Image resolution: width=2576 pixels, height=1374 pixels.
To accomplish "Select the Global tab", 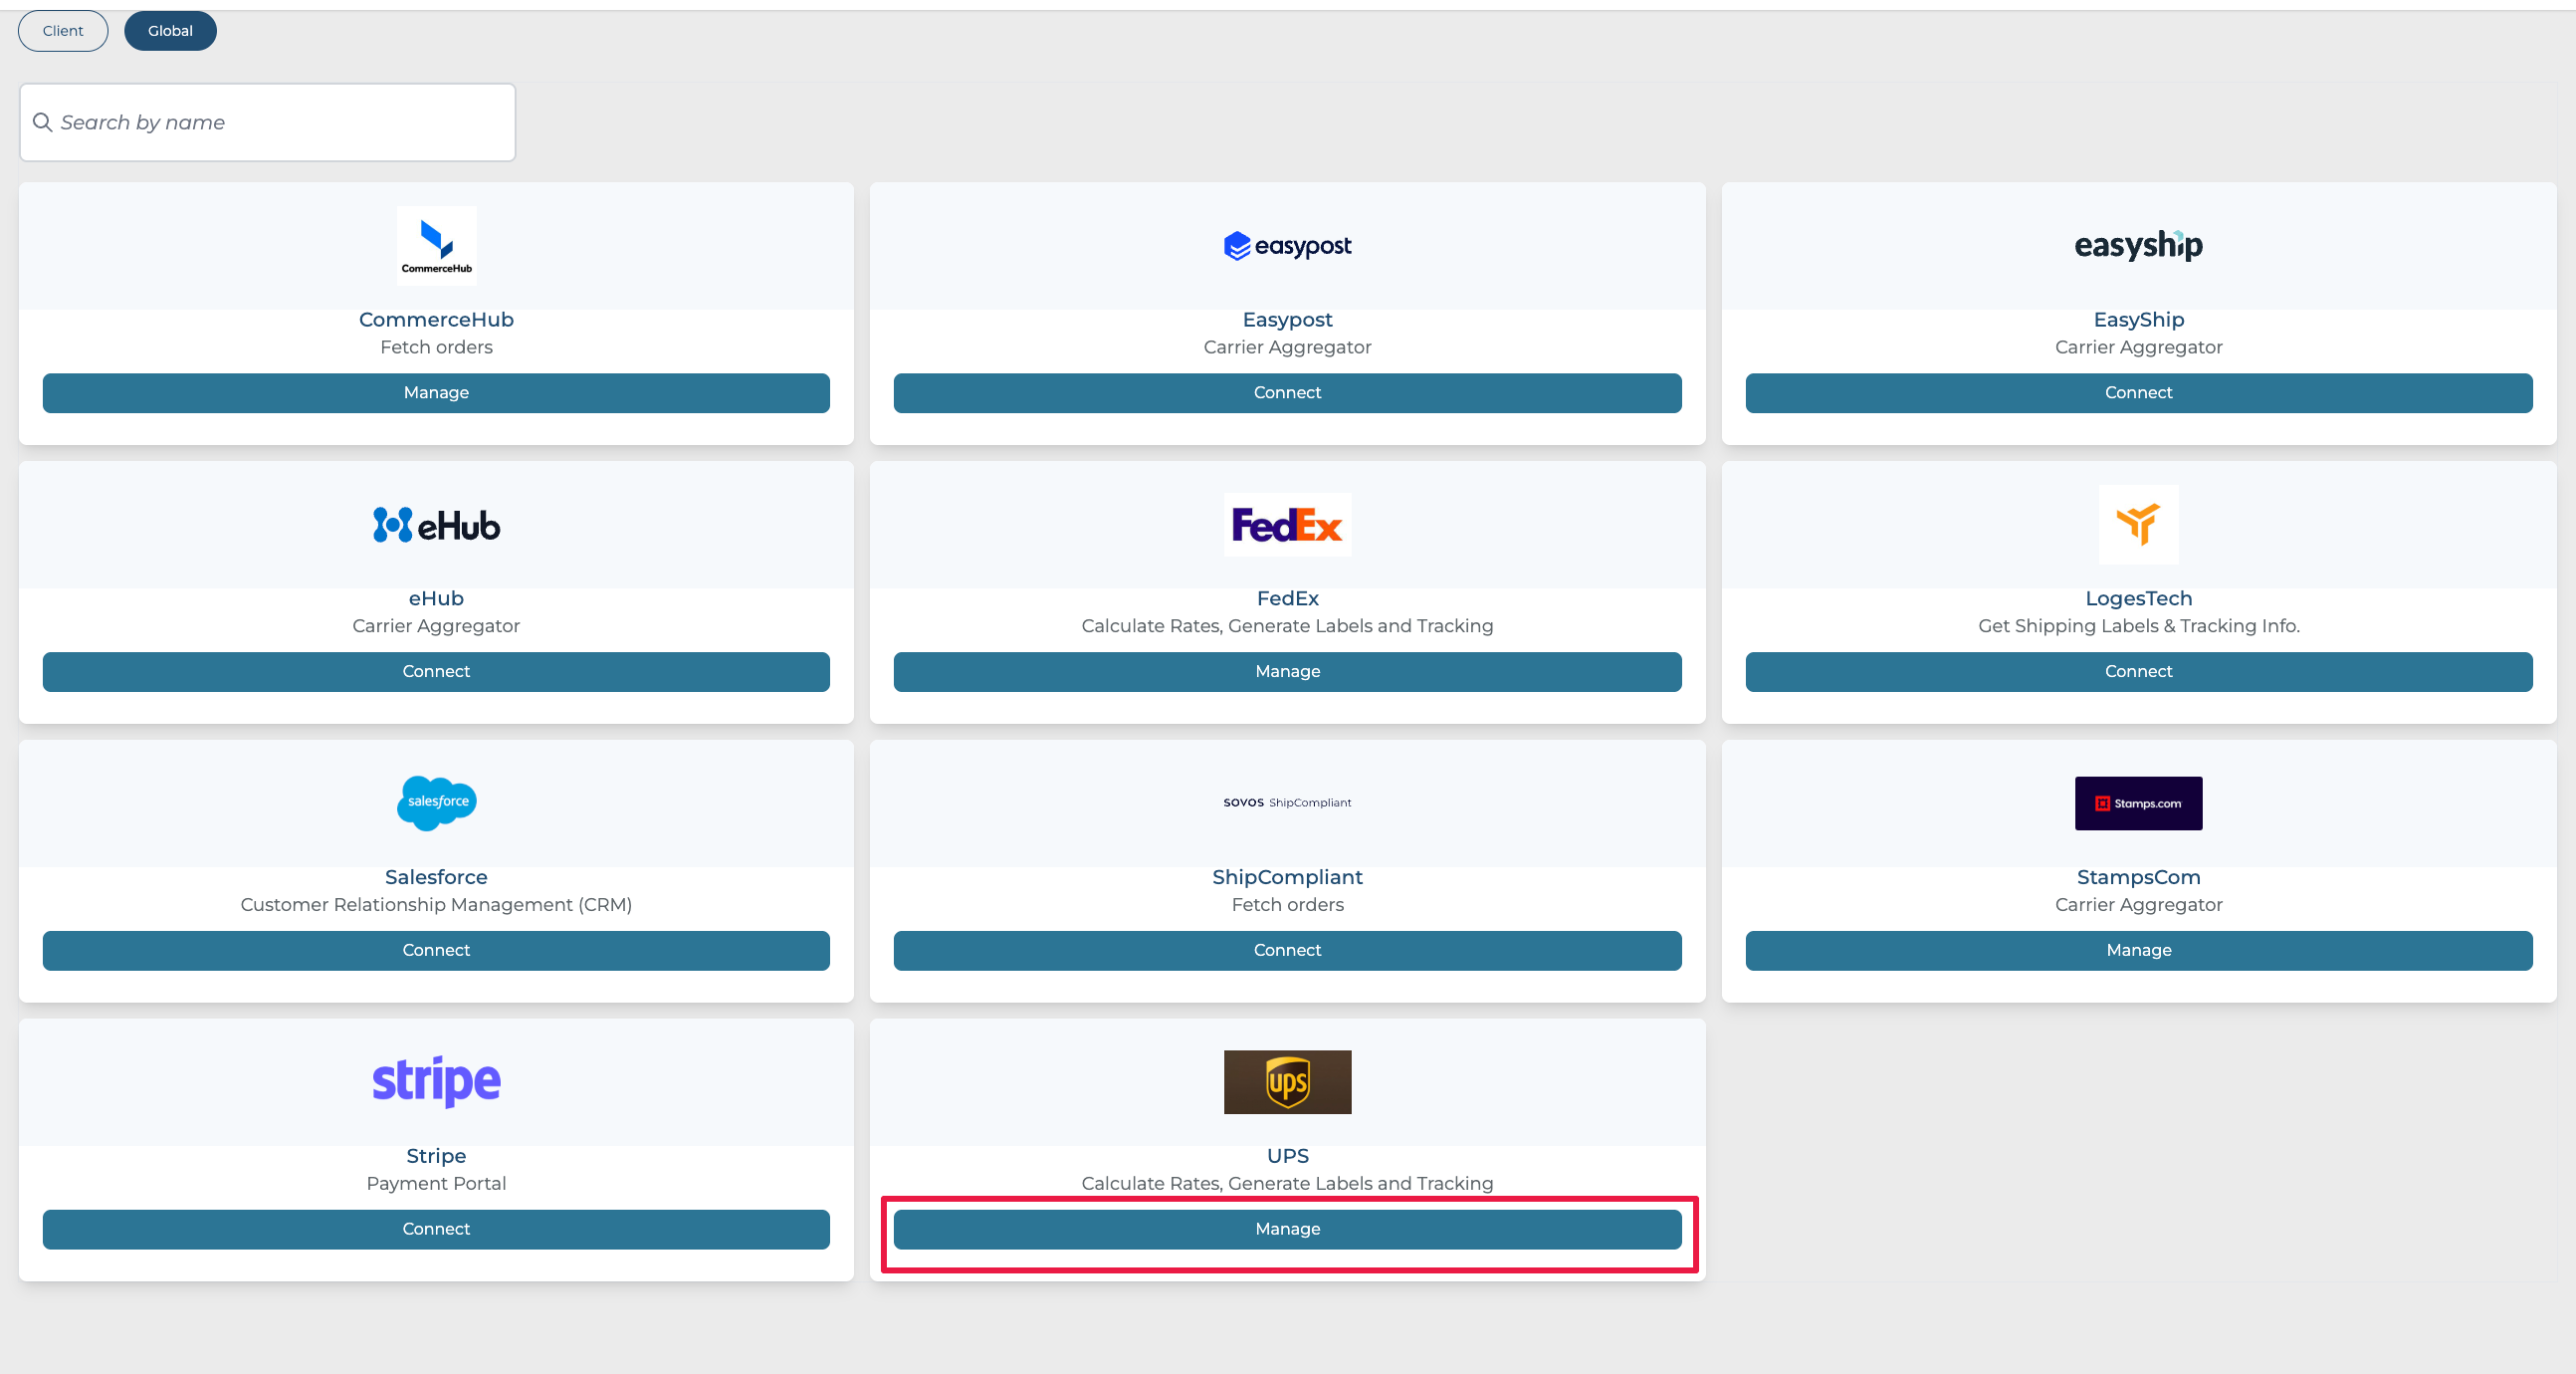I will 170,31.
